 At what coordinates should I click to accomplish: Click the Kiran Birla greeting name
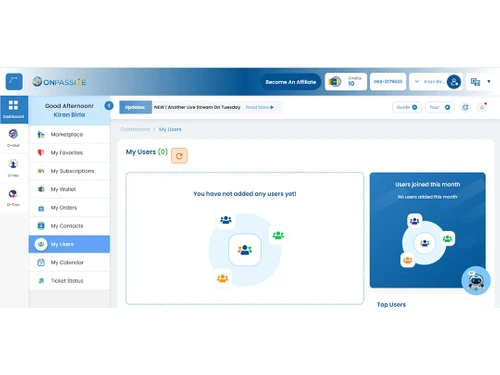pyautogui.click(x=69, y=115)
